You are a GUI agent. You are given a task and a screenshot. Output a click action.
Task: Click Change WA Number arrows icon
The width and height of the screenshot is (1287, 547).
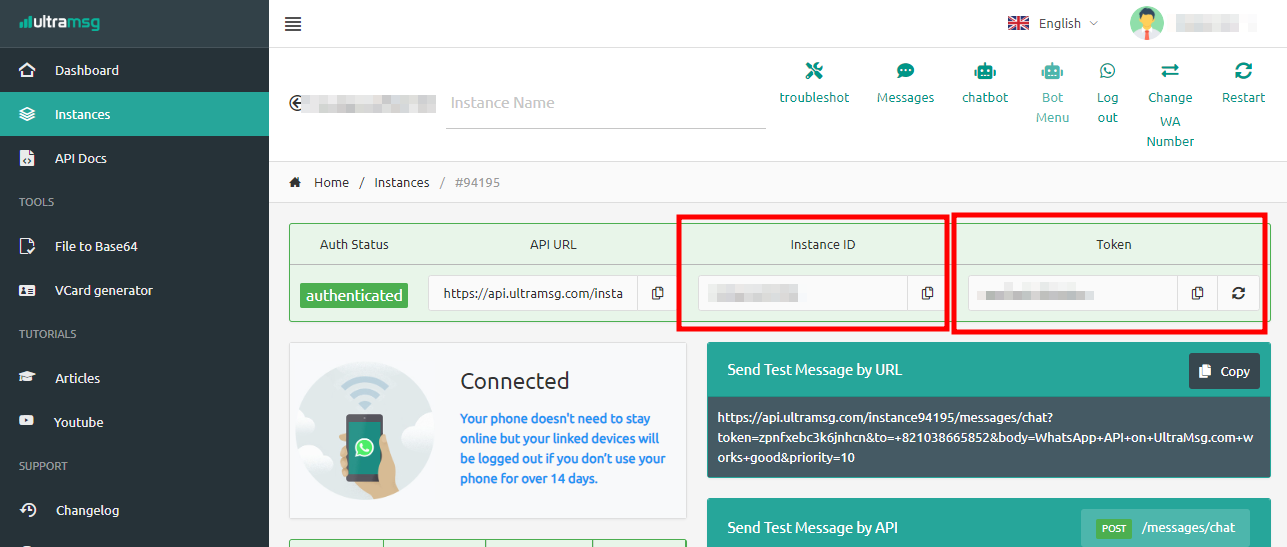click(x=1170, y=71)
